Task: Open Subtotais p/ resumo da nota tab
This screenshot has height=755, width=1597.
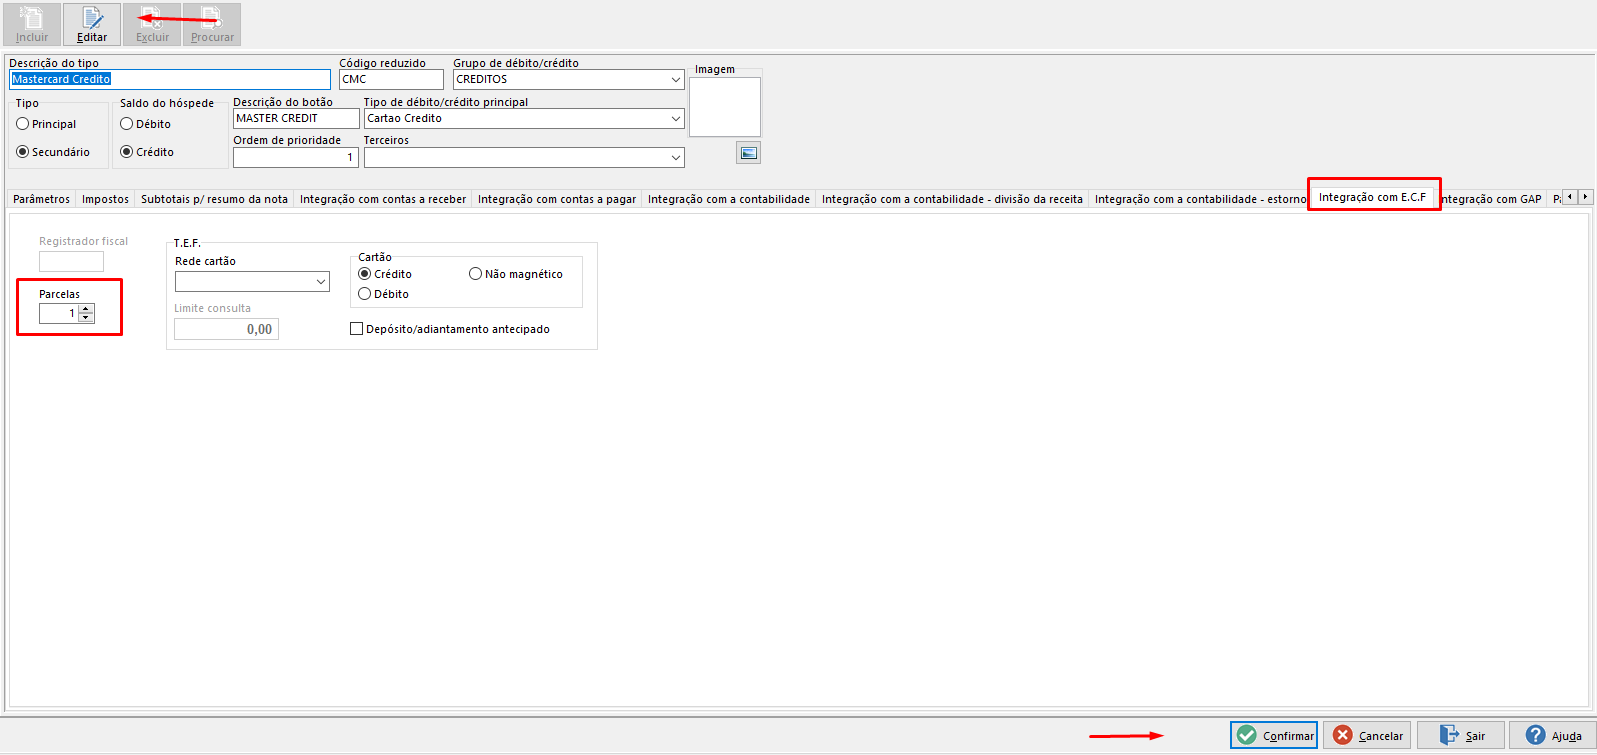Action: pos(214,199)
